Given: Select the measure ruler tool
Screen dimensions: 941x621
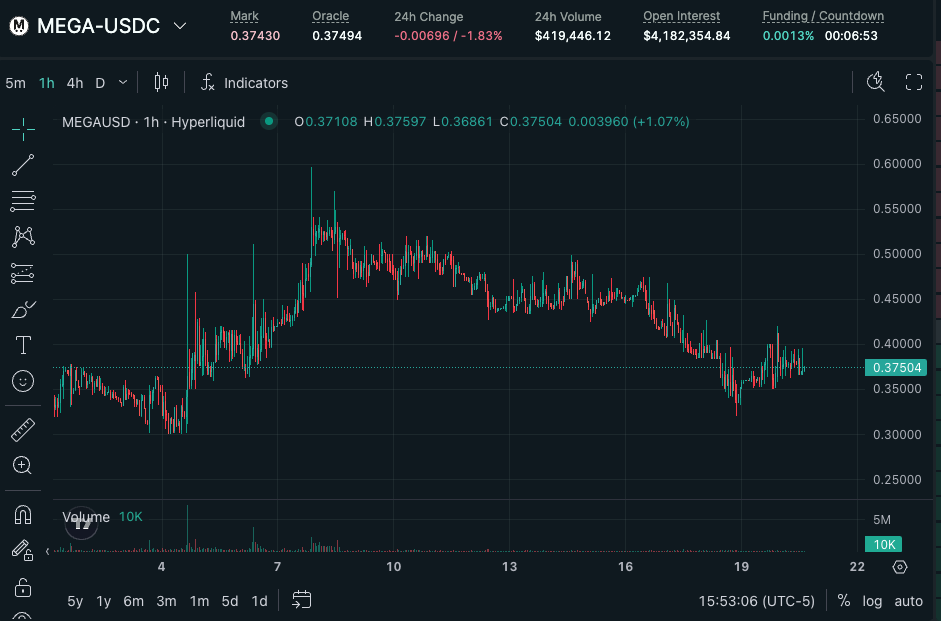Looking at the screenshot, I should (x=22, y=429).
